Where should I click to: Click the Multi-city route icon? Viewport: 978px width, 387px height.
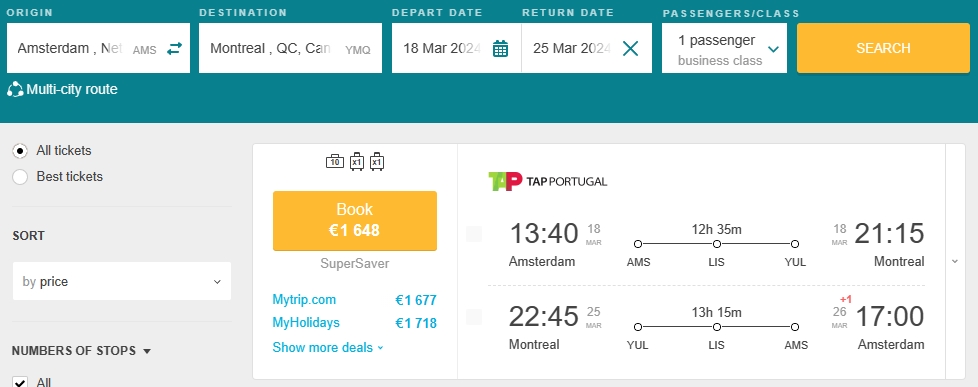[x=15, y=90]
